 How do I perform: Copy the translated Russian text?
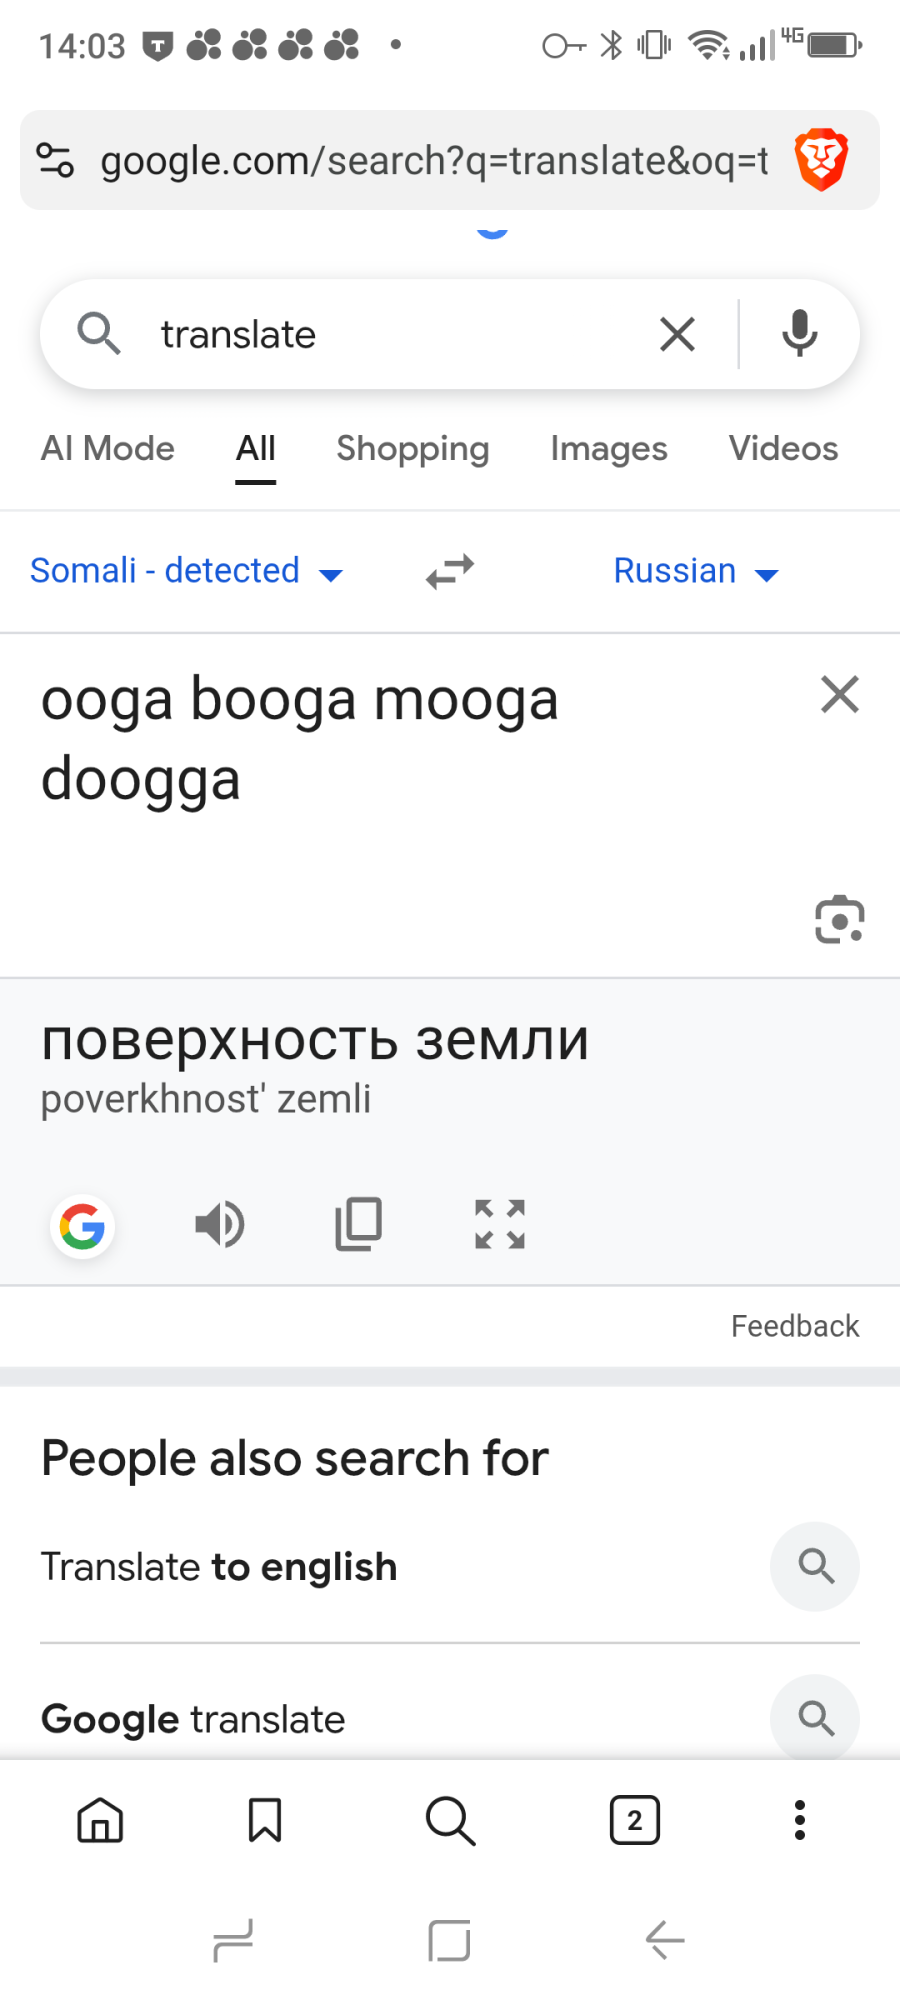point(358,1224)
